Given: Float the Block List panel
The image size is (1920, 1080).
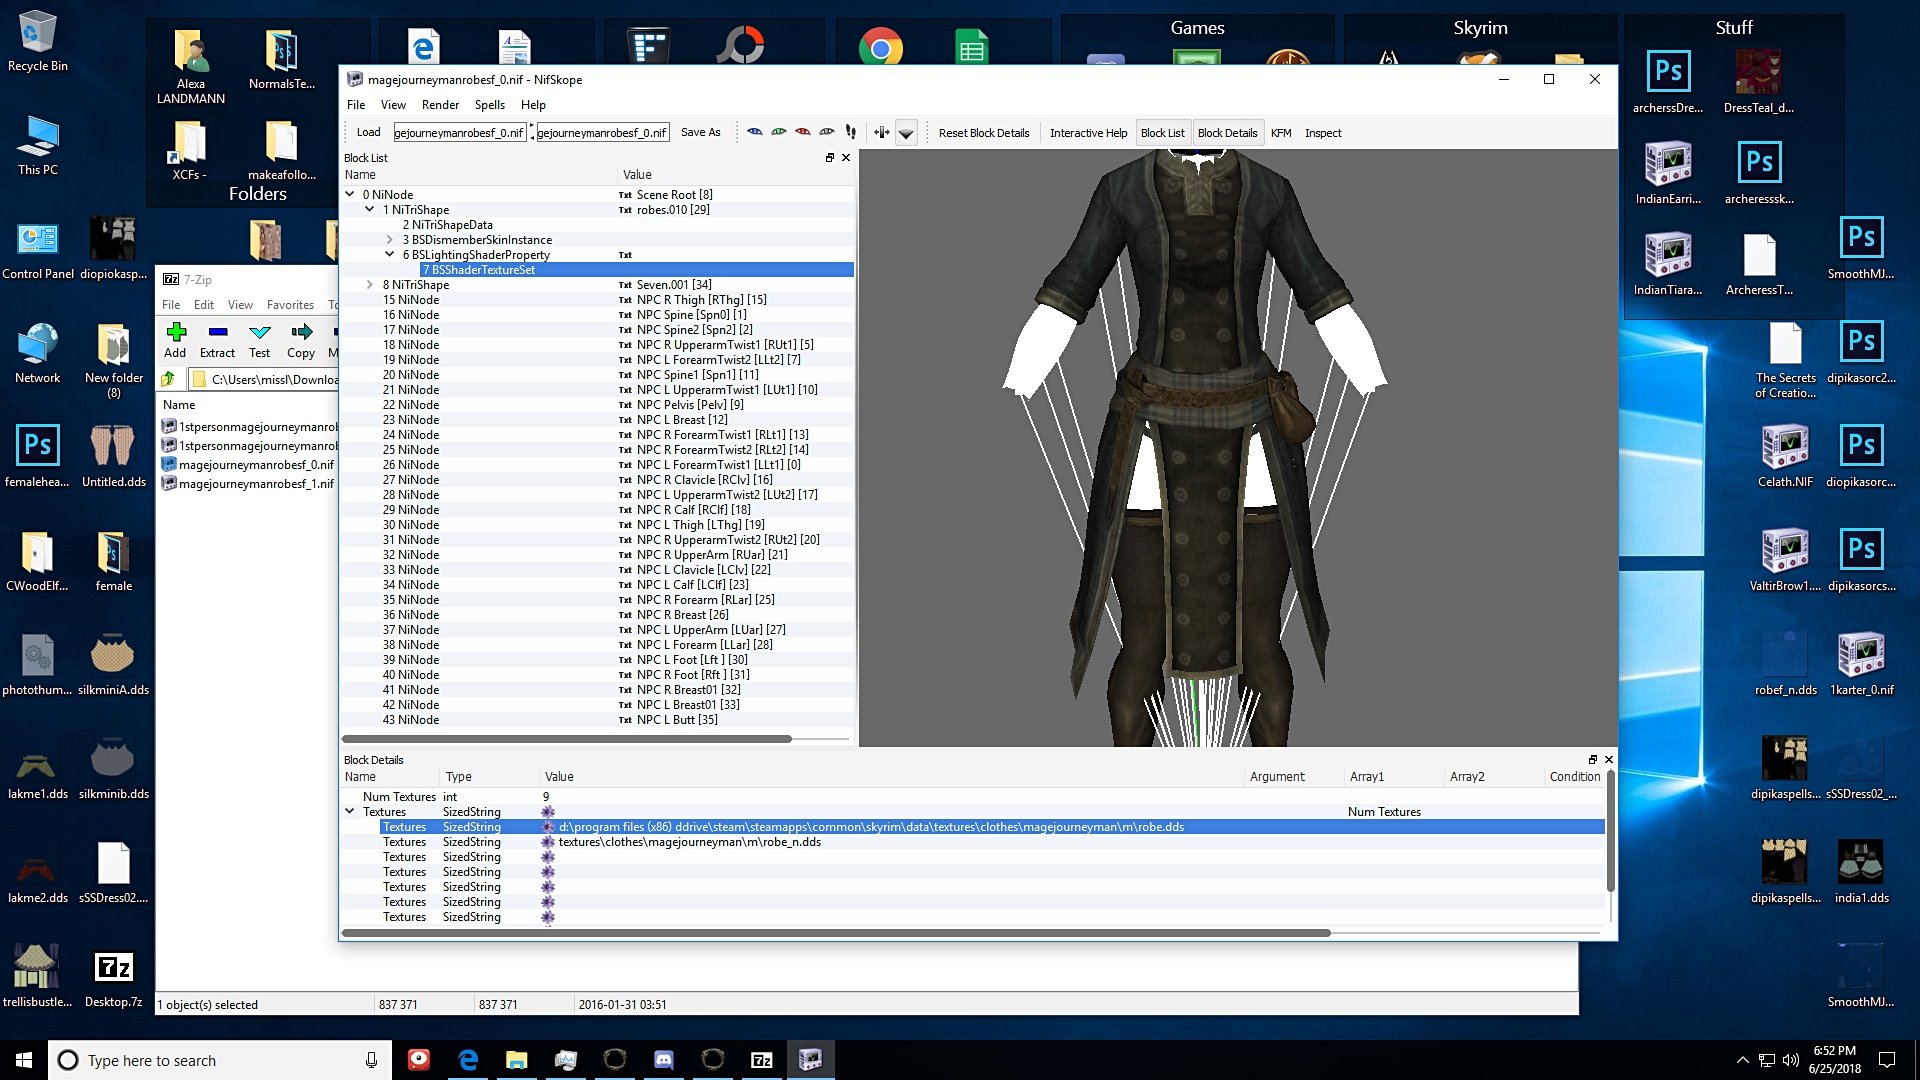Looking at the screenshot, I should coord(829,157).
